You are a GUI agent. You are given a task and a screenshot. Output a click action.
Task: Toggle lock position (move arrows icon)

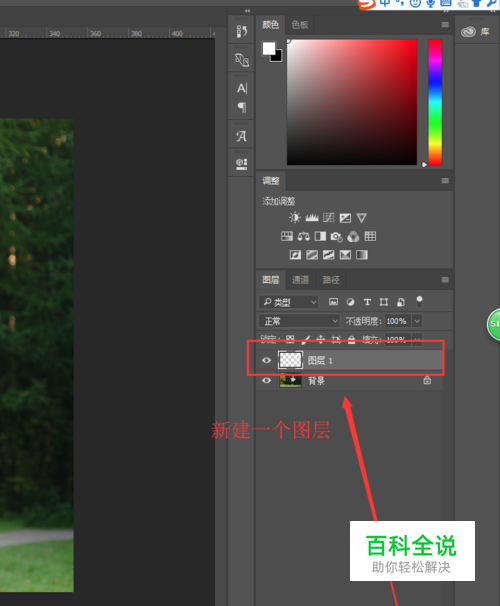(321, 339)
